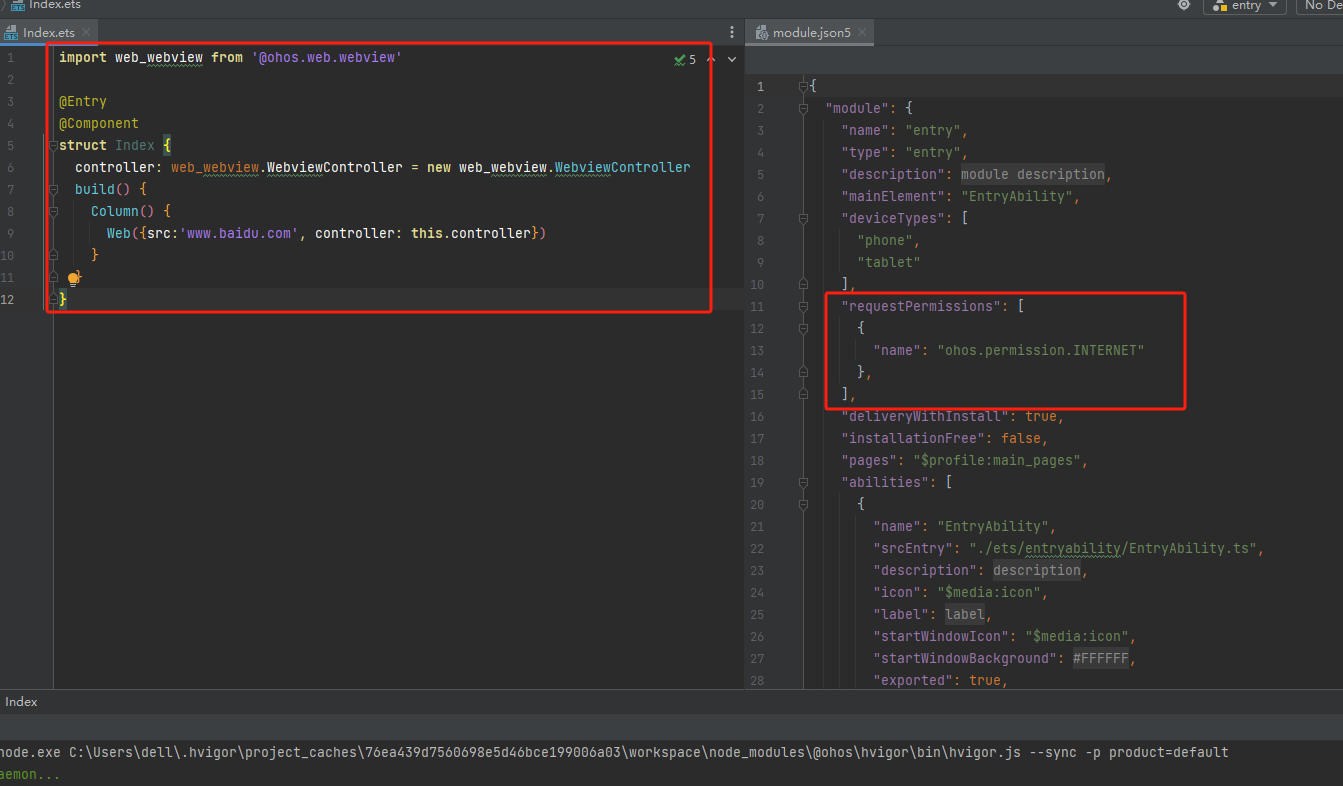The height and width of the screenshot is (786, 1343).
Task: Click the "deliveryWithInstall" key
Action: point(925,417)
